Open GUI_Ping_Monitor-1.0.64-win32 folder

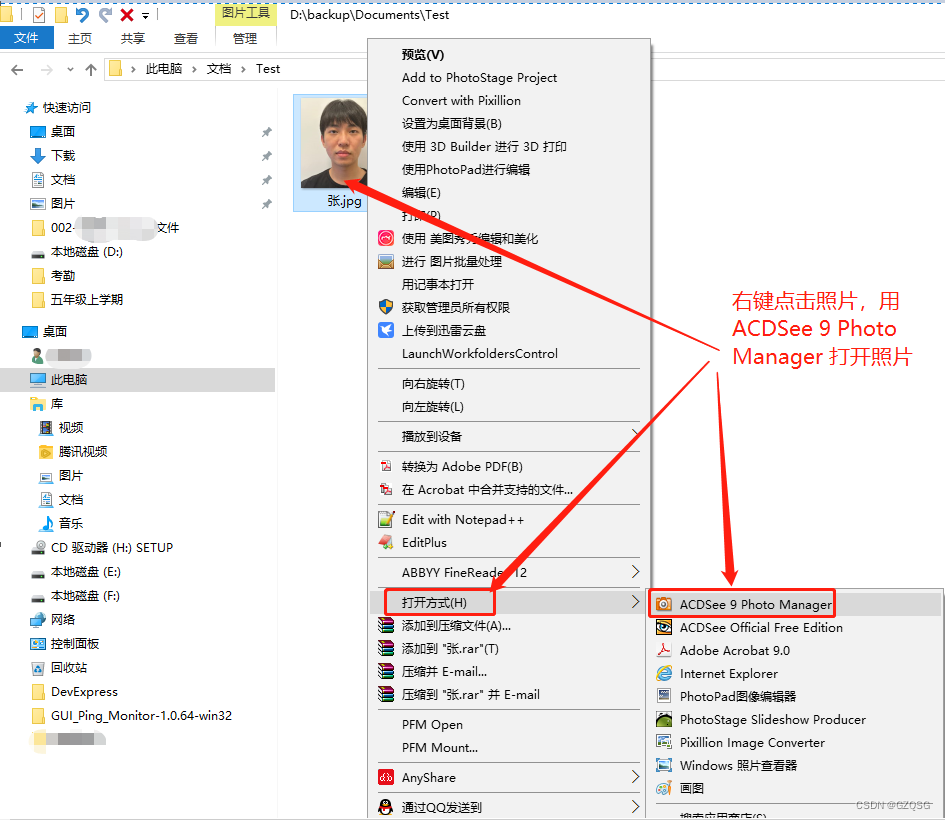141,716
